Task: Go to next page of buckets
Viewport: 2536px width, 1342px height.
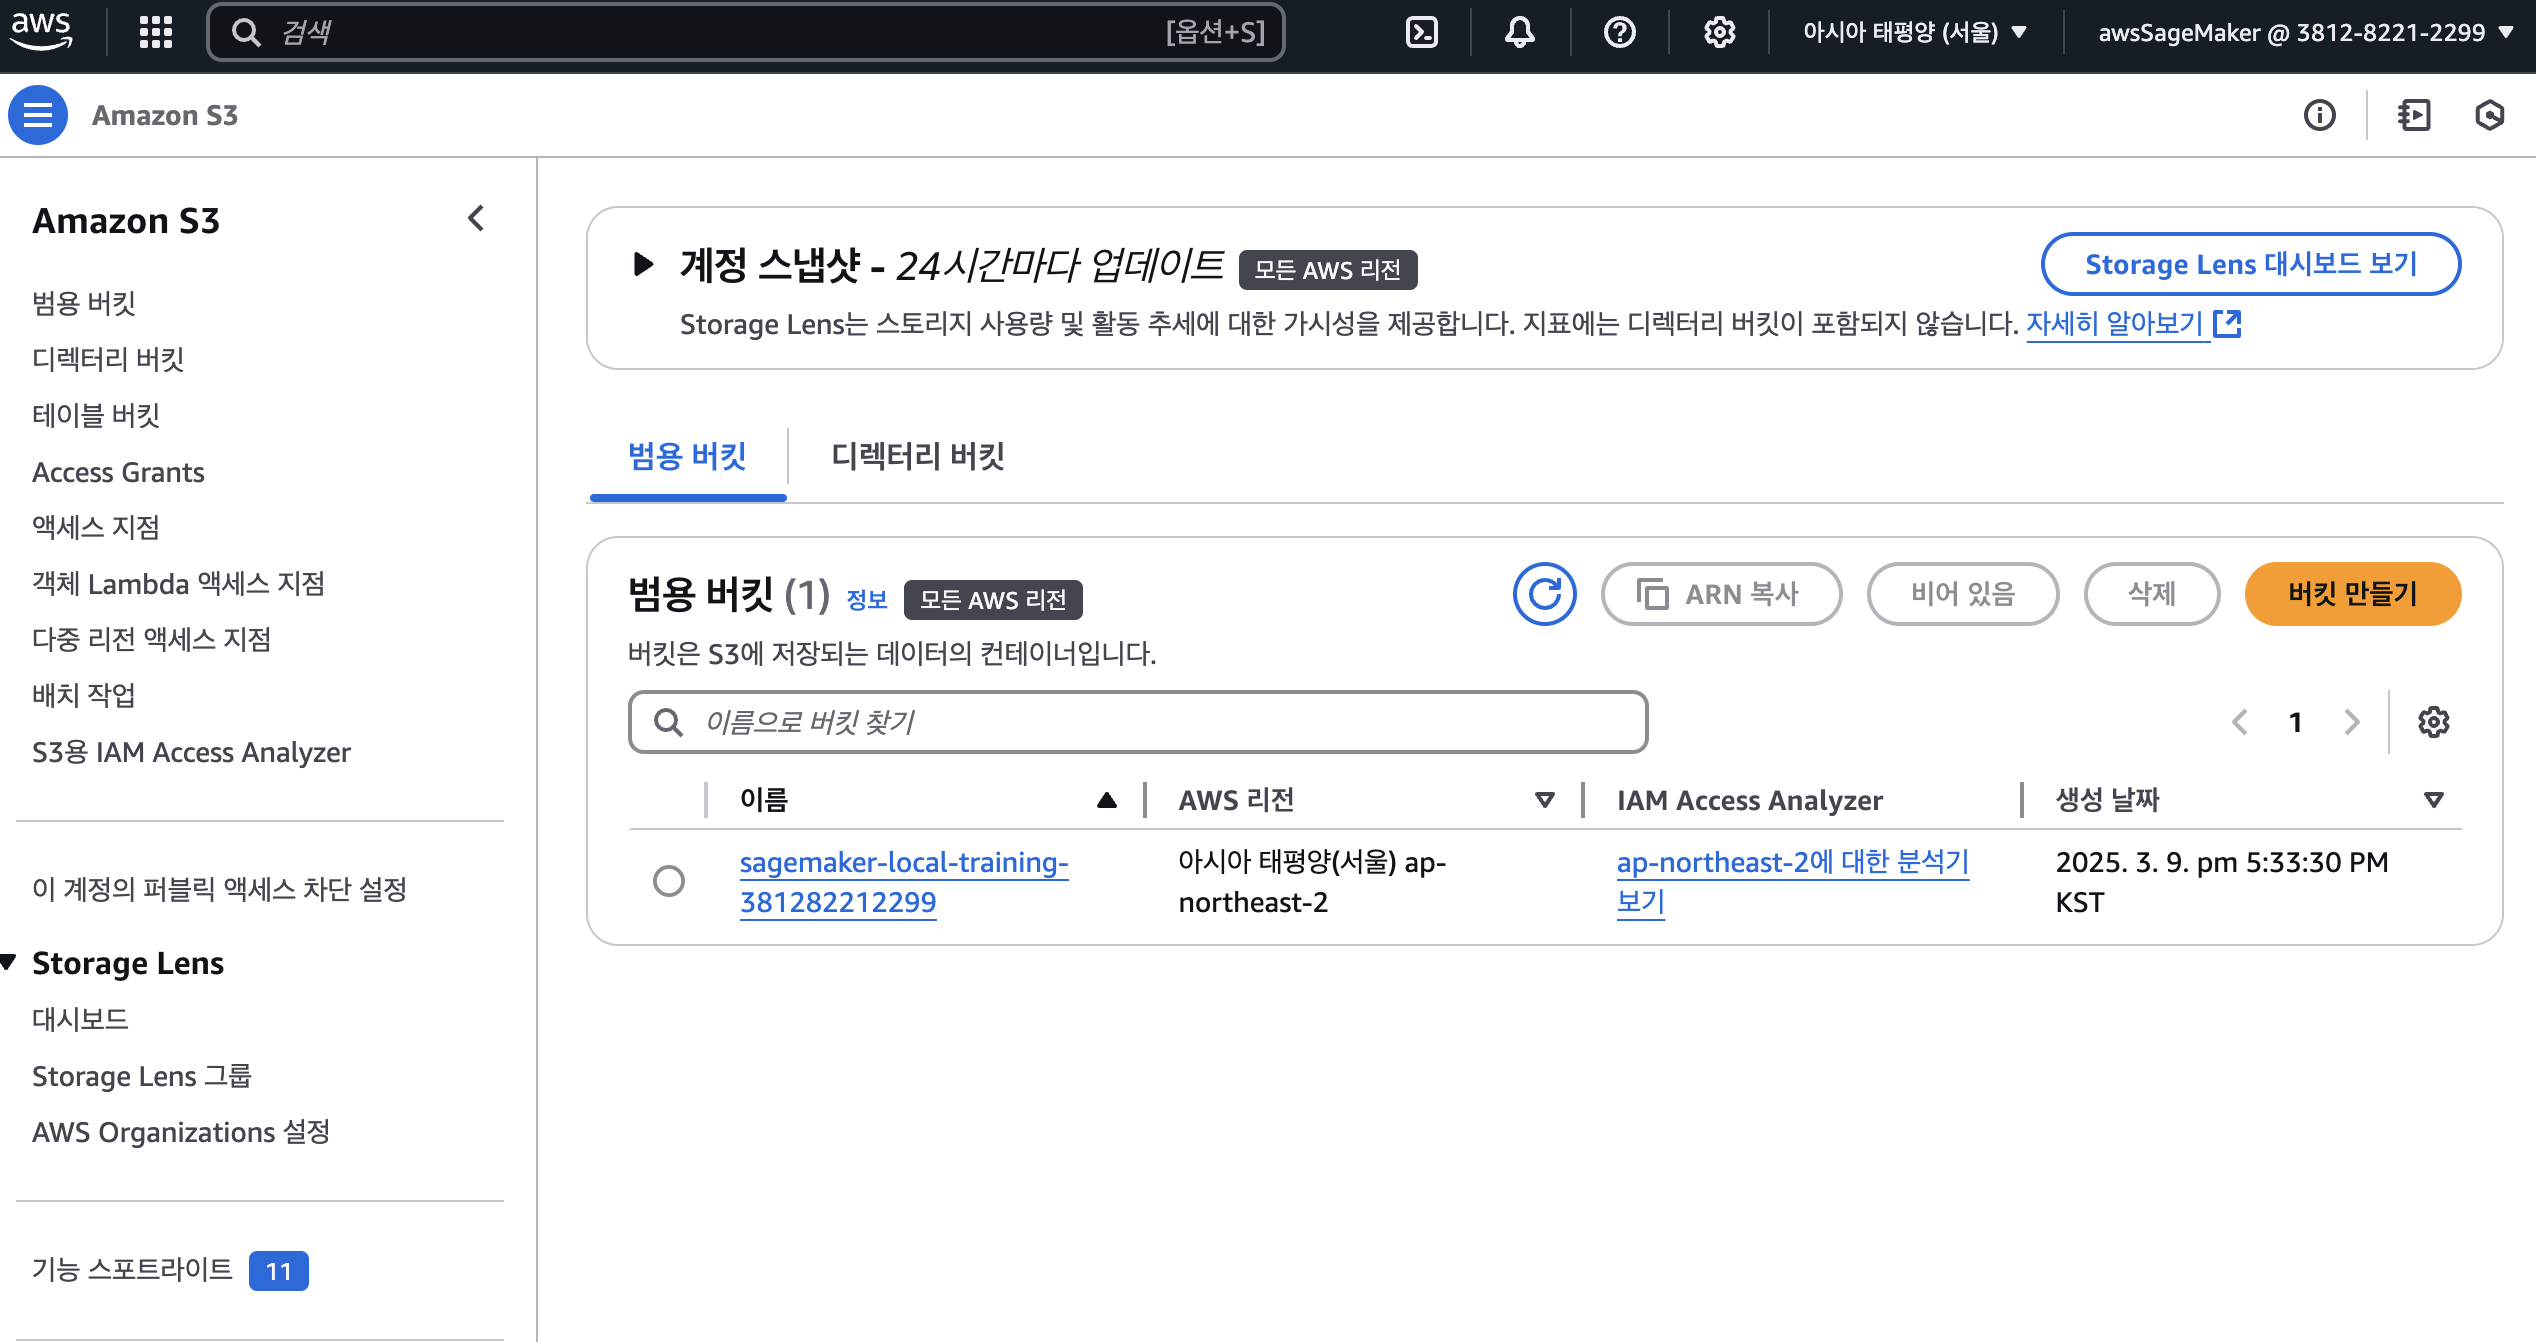Action: coord(2352,722)
